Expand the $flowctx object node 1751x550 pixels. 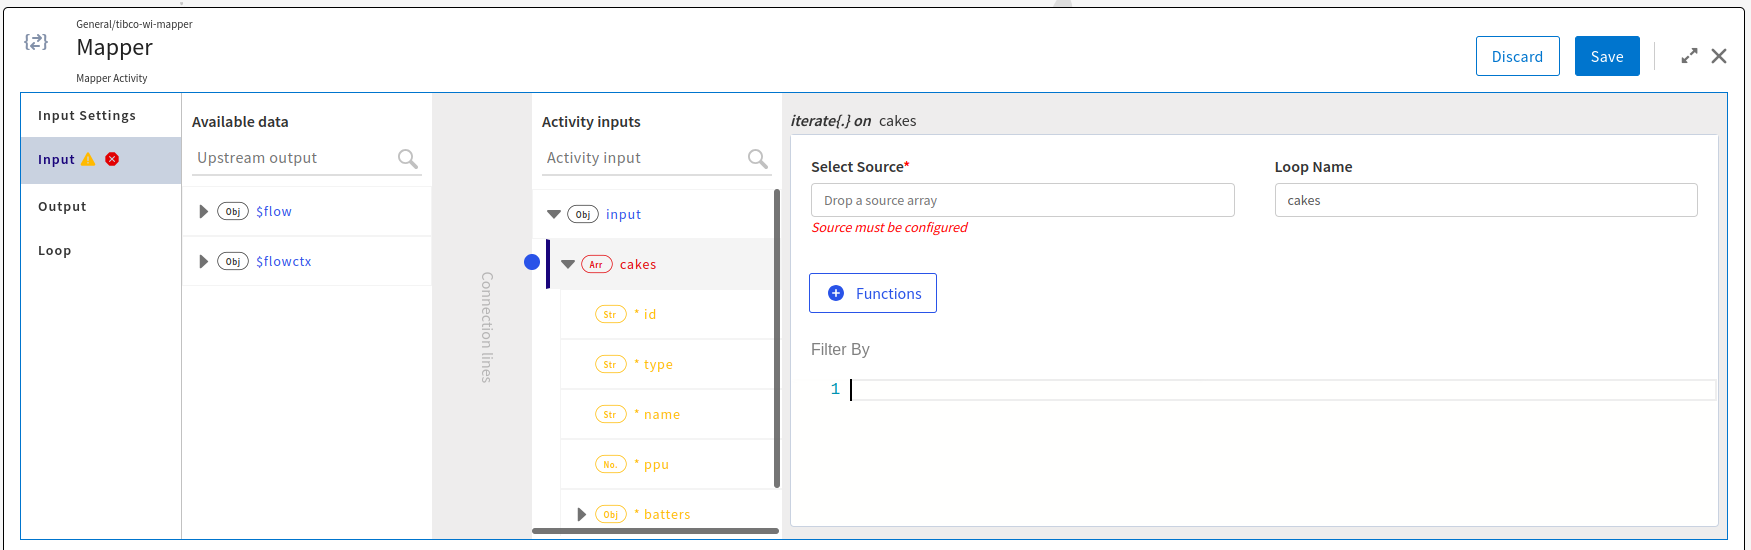pyautogui.click(x=203, y=261)
